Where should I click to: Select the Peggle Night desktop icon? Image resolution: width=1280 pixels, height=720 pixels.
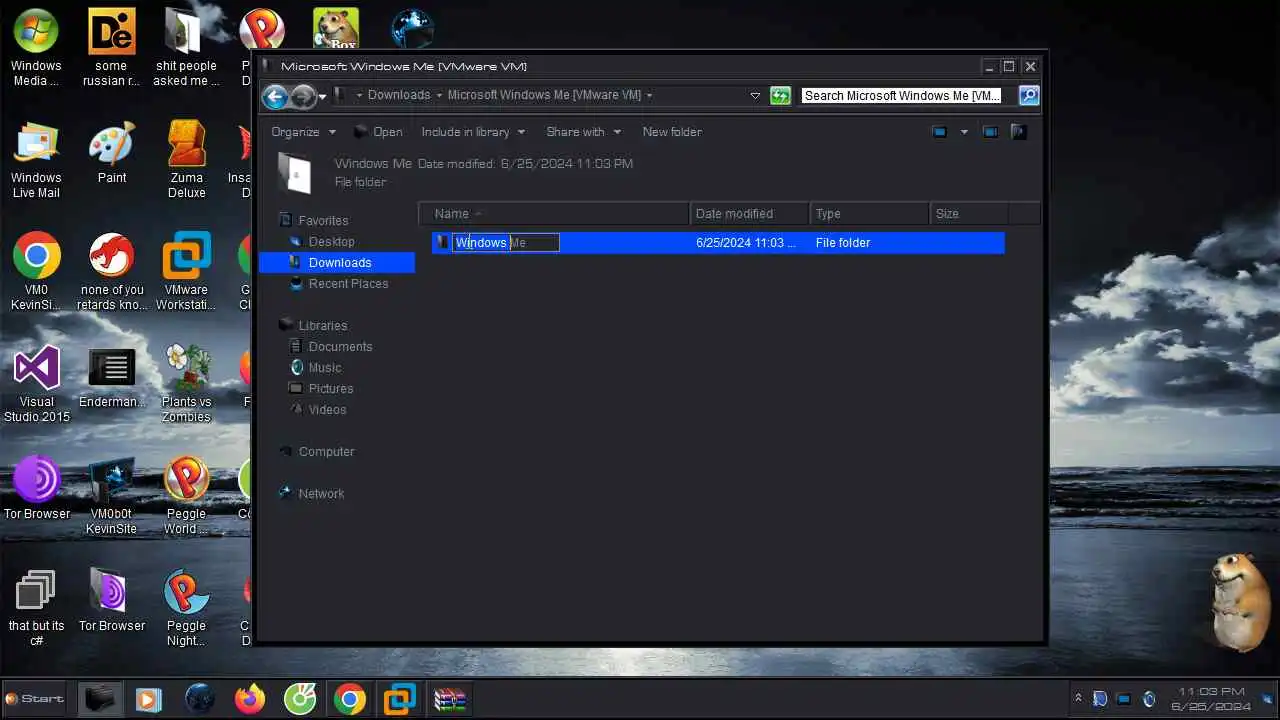187,608
